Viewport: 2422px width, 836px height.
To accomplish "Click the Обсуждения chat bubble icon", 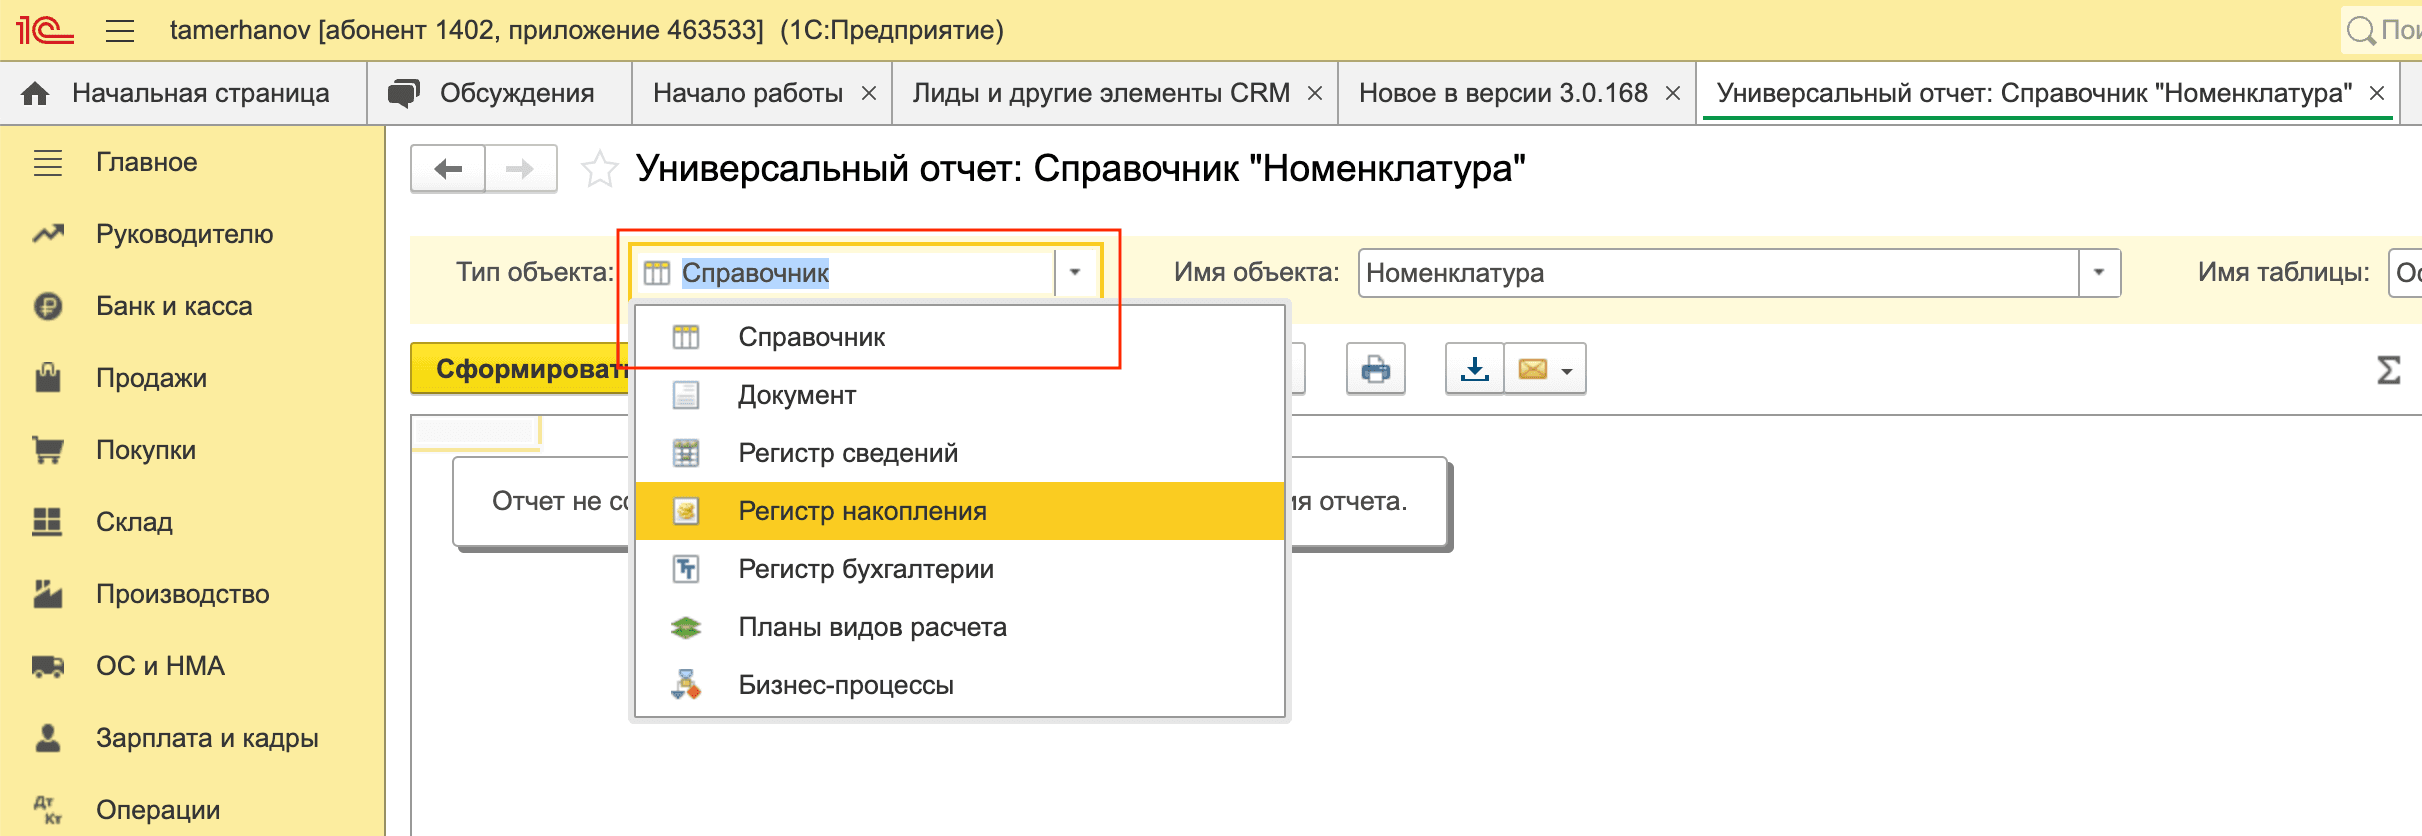I will [x=404, y=93].
